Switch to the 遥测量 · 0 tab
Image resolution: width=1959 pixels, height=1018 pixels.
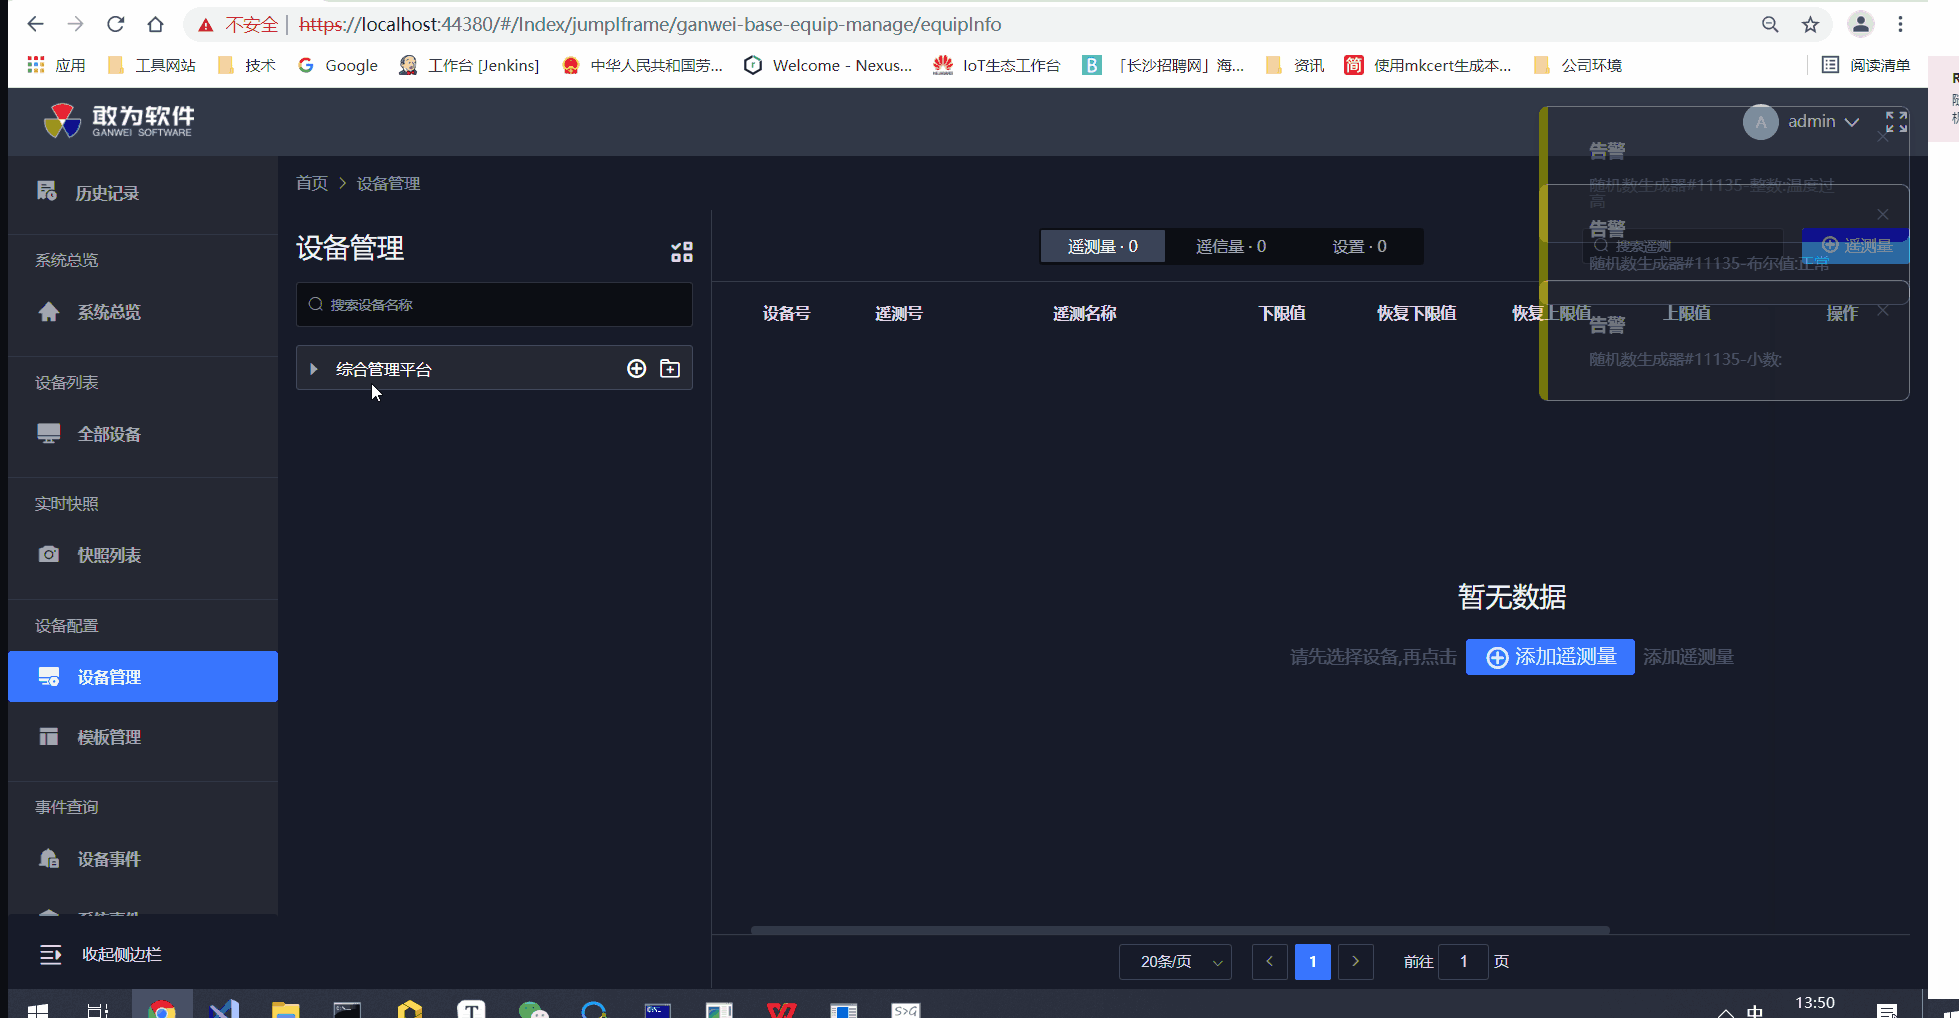(1103, 246)
